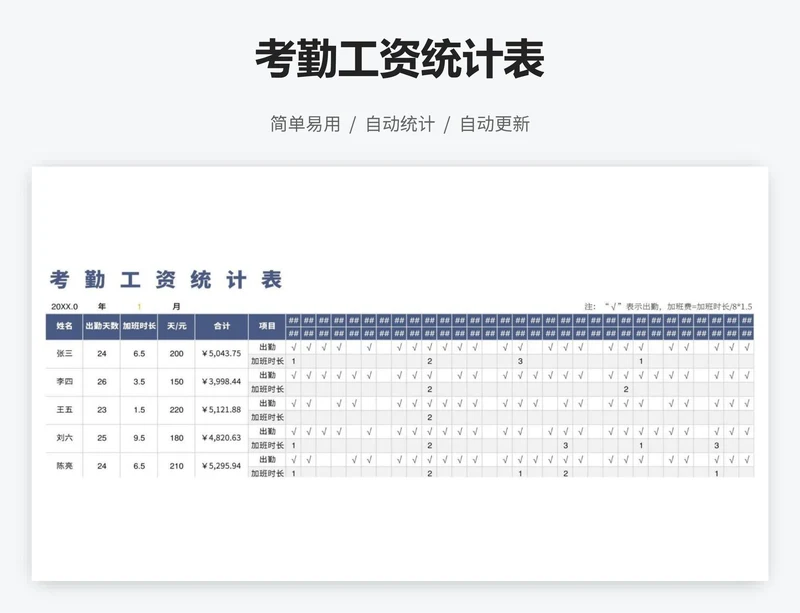The height and width of the screenshot is (613, 800).
Task: Select the total cell ¥5,121.88
Action: [x=221, y=410]
